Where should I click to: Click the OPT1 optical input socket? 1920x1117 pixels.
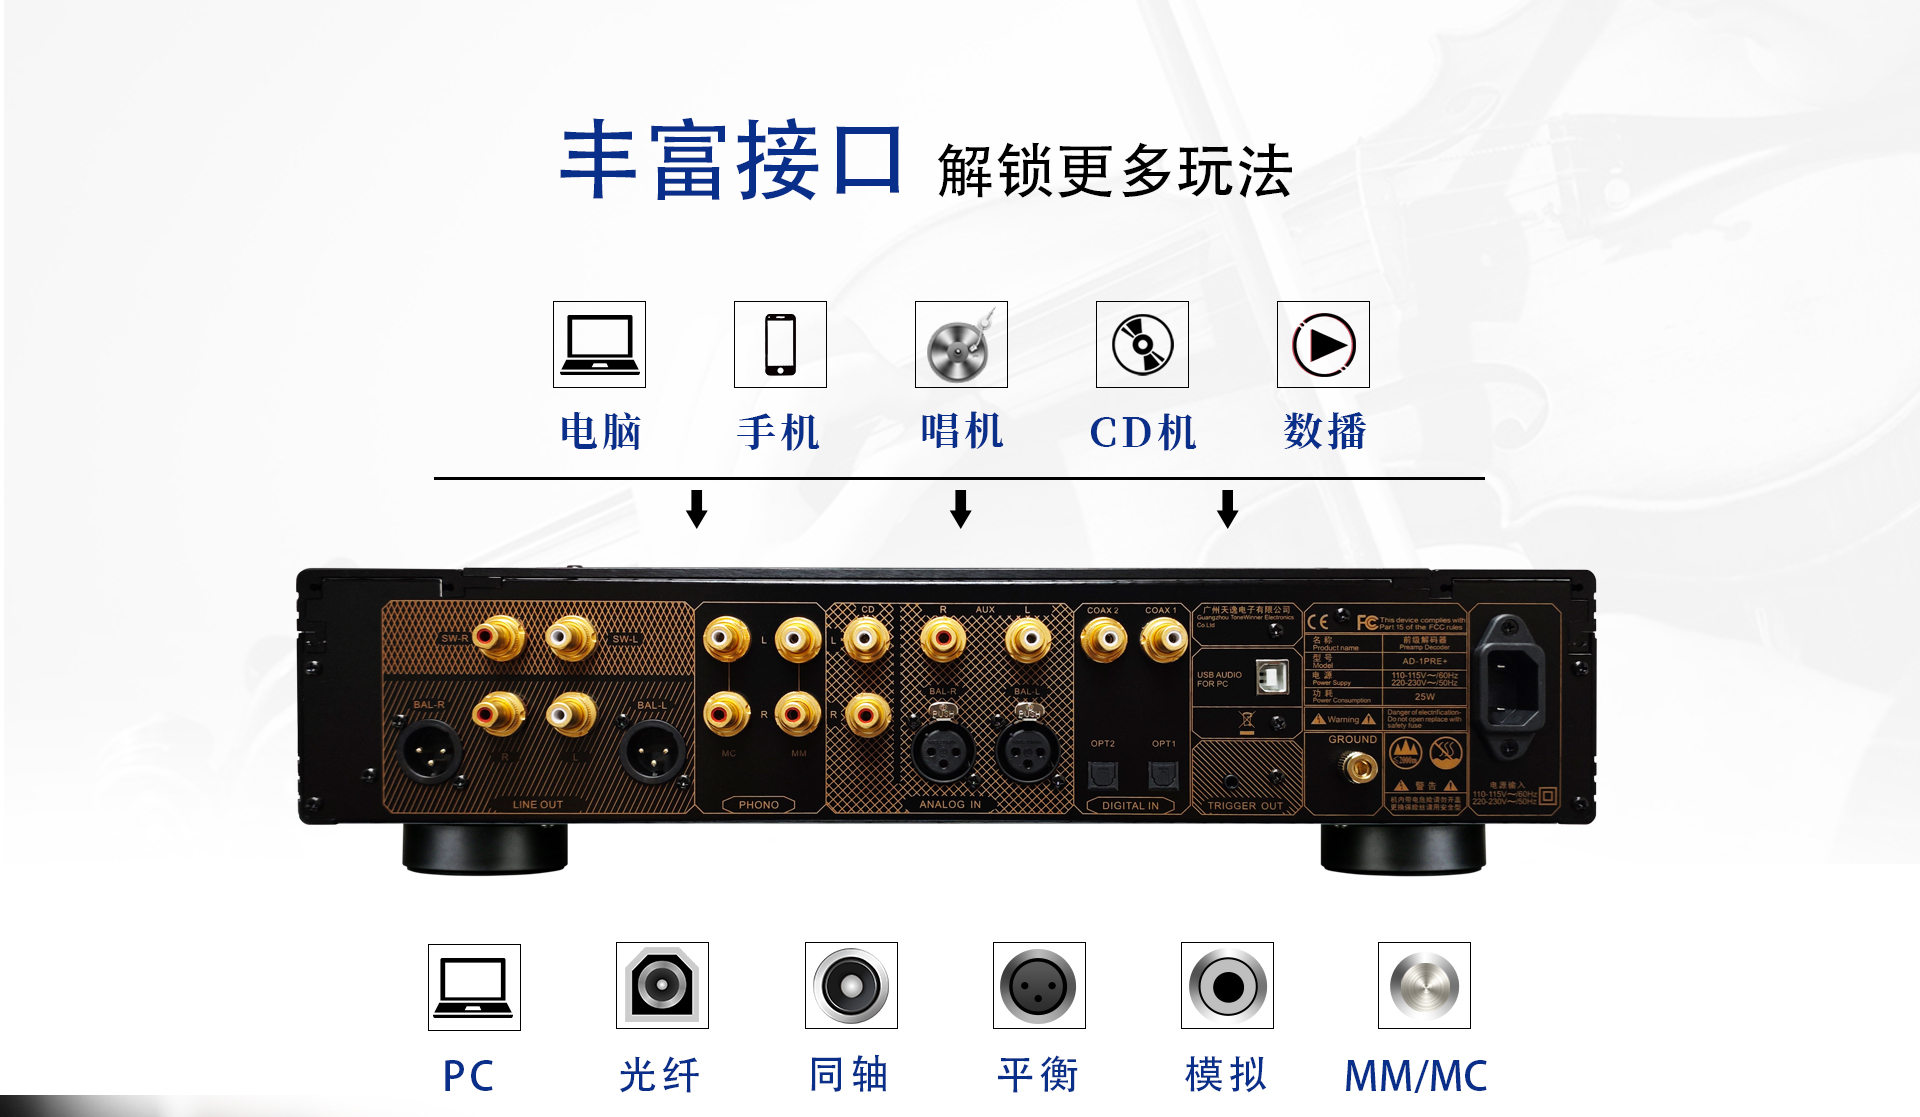(1164, 775)
